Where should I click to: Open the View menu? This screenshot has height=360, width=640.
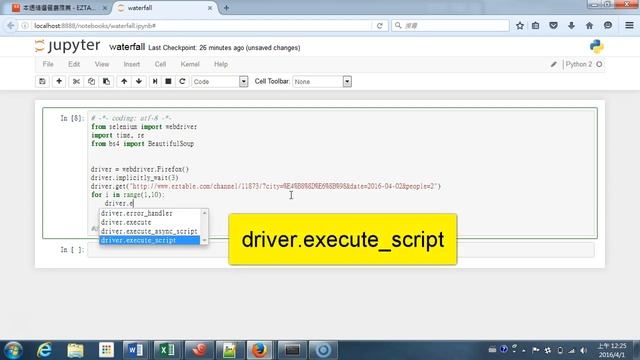coord(102,64)
